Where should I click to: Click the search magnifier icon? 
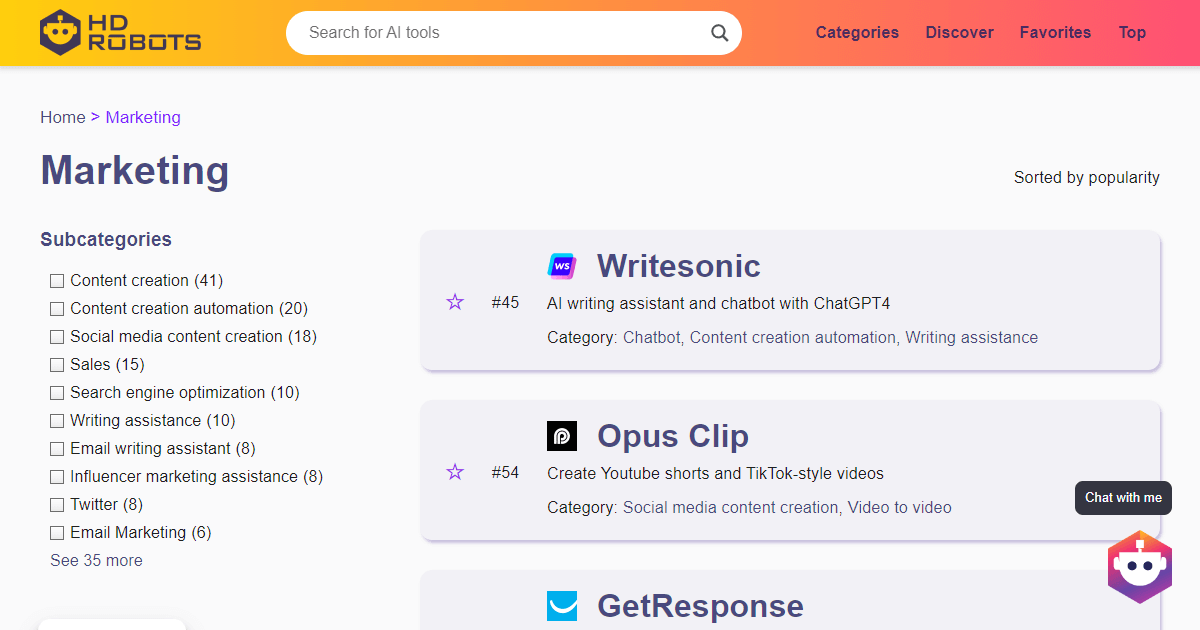(x=719, y=33)
